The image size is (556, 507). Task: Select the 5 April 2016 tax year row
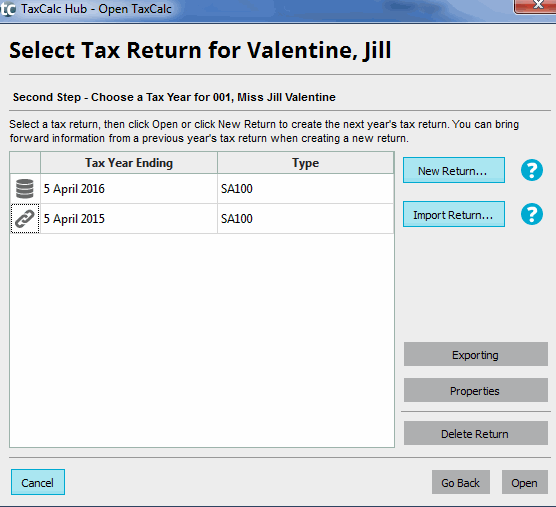[202, 189]
